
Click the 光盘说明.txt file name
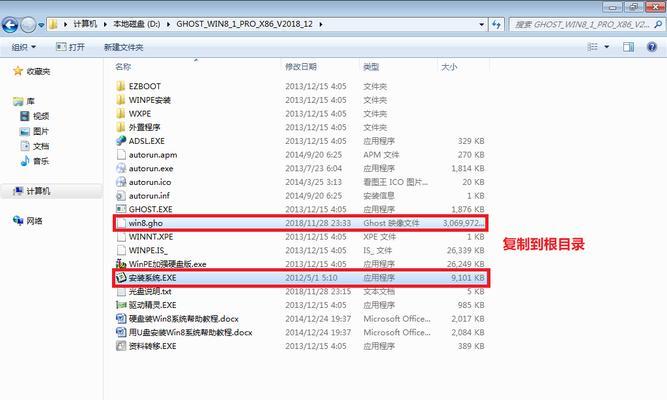(150, 291)
